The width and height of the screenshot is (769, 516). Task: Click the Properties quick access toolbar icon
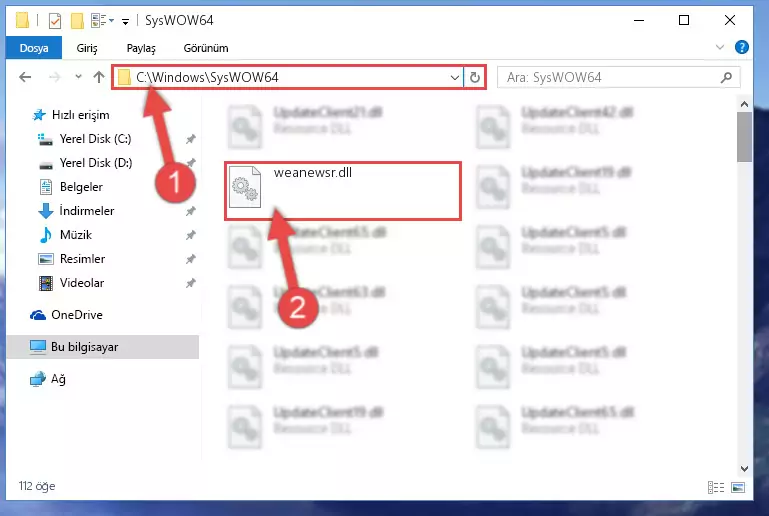55,21
